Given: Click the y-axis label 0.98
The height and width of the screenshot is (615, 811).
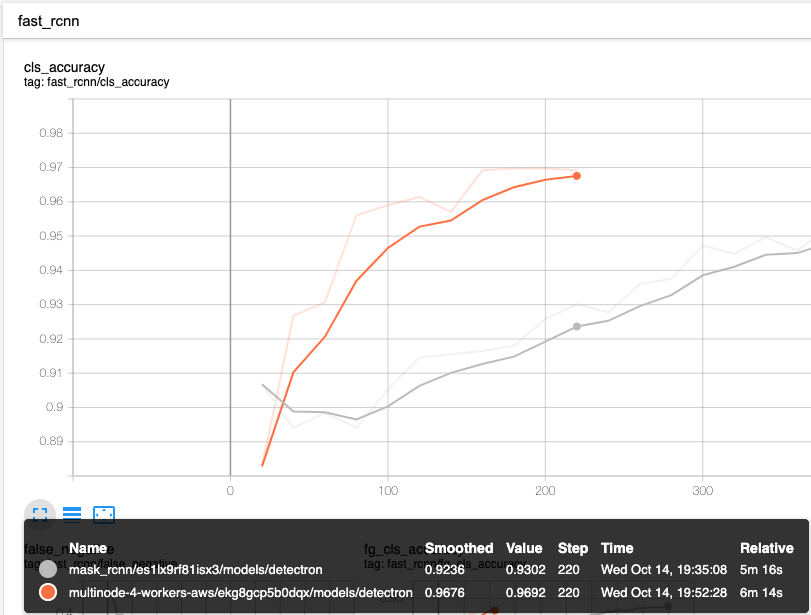Looking at the screenshot, I should click(x=51, y=133).
